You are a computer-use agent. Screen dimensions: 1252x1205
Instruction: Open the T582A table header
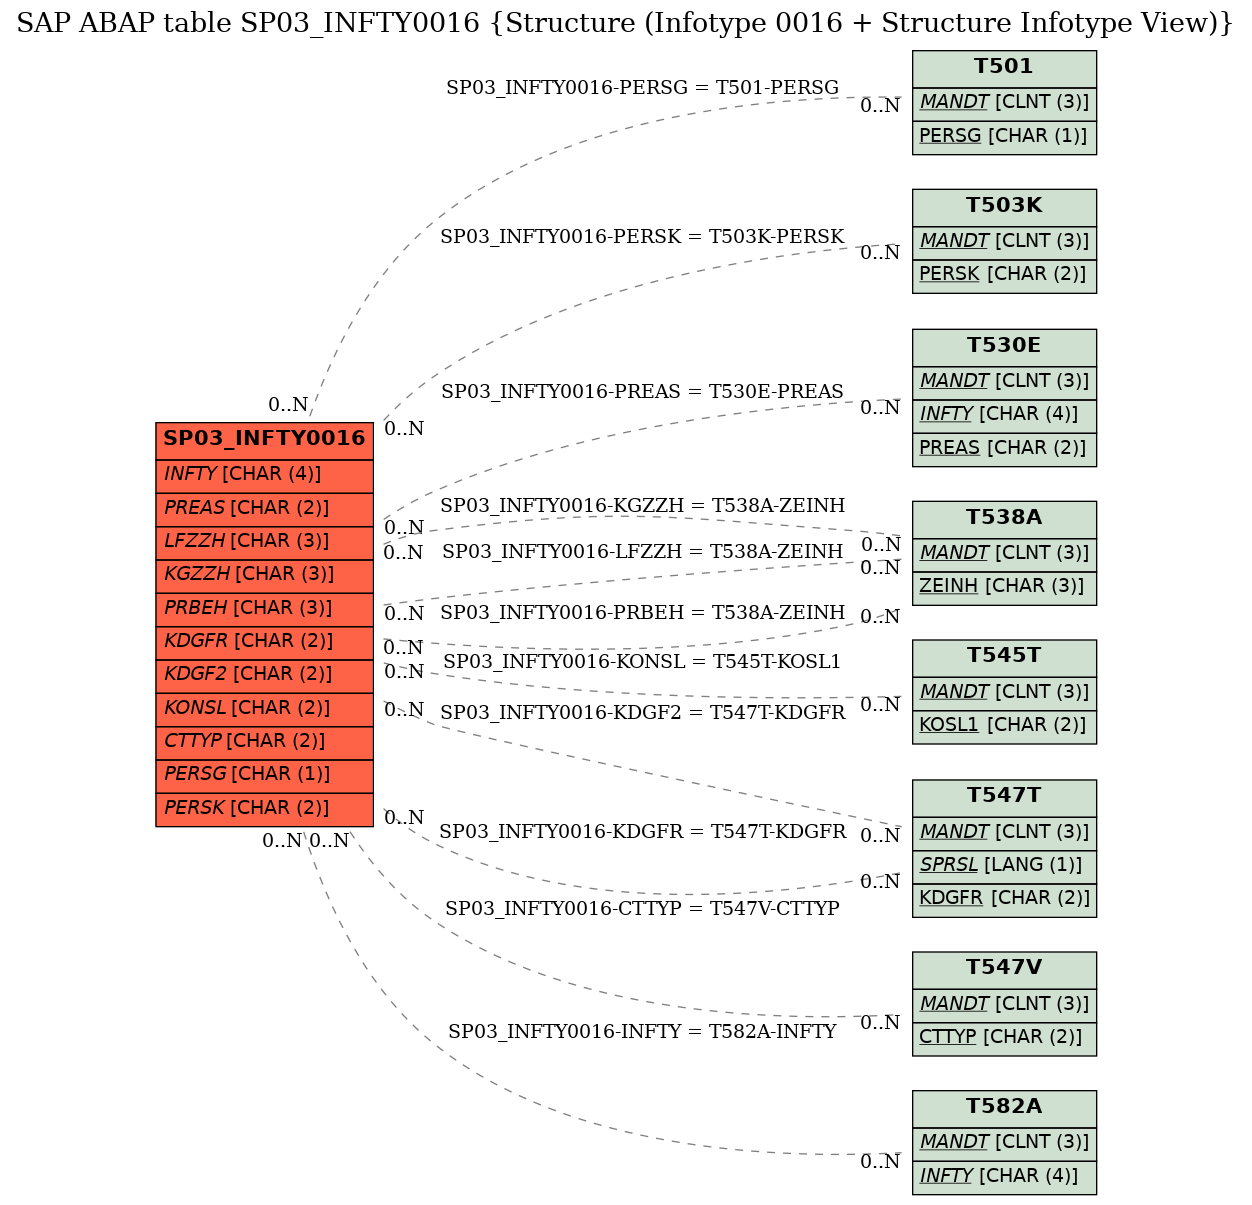[1004, 1108]
